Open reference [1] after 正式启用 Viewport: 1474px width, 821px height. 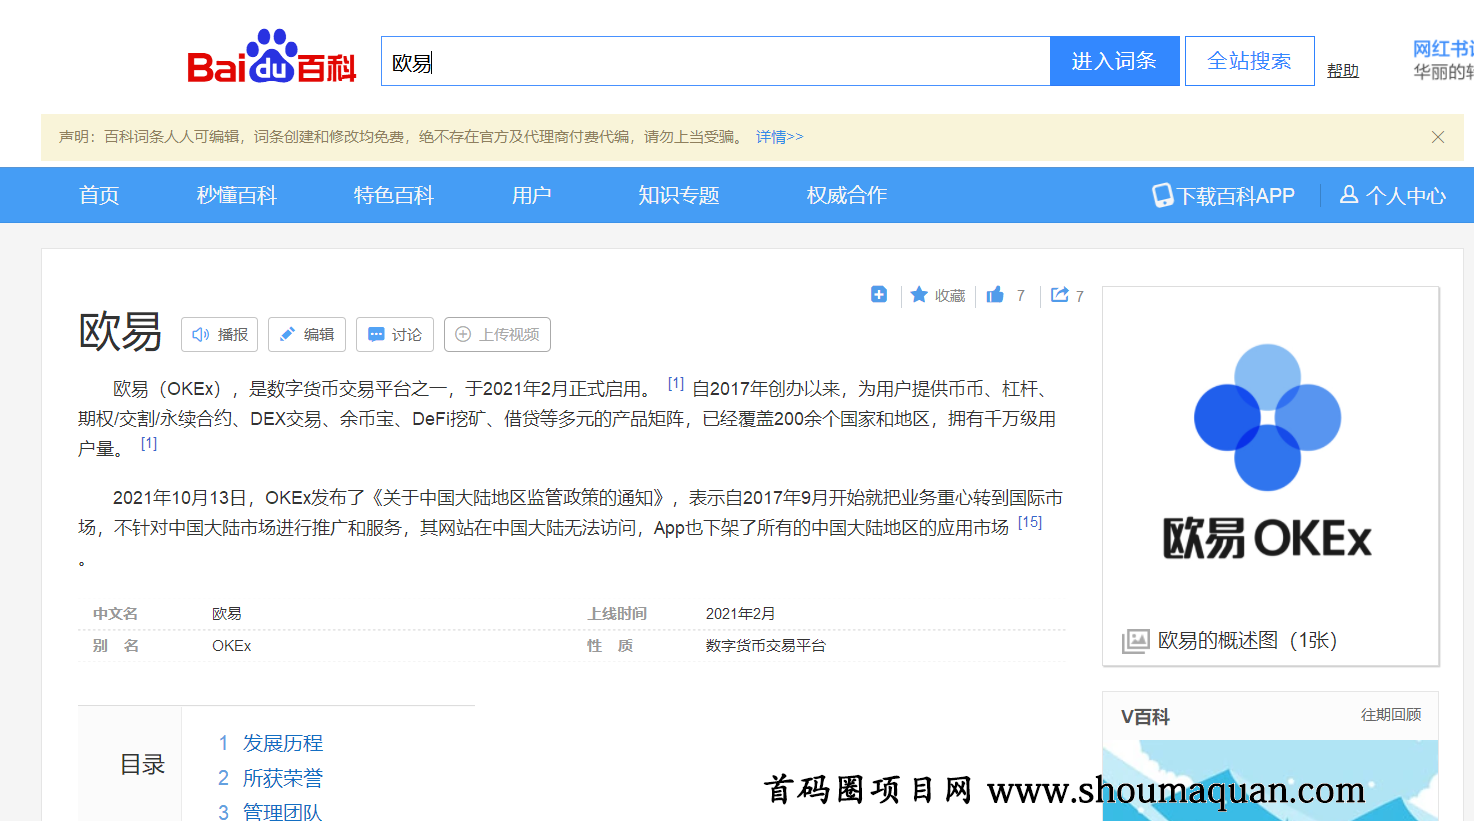[676, 383]
